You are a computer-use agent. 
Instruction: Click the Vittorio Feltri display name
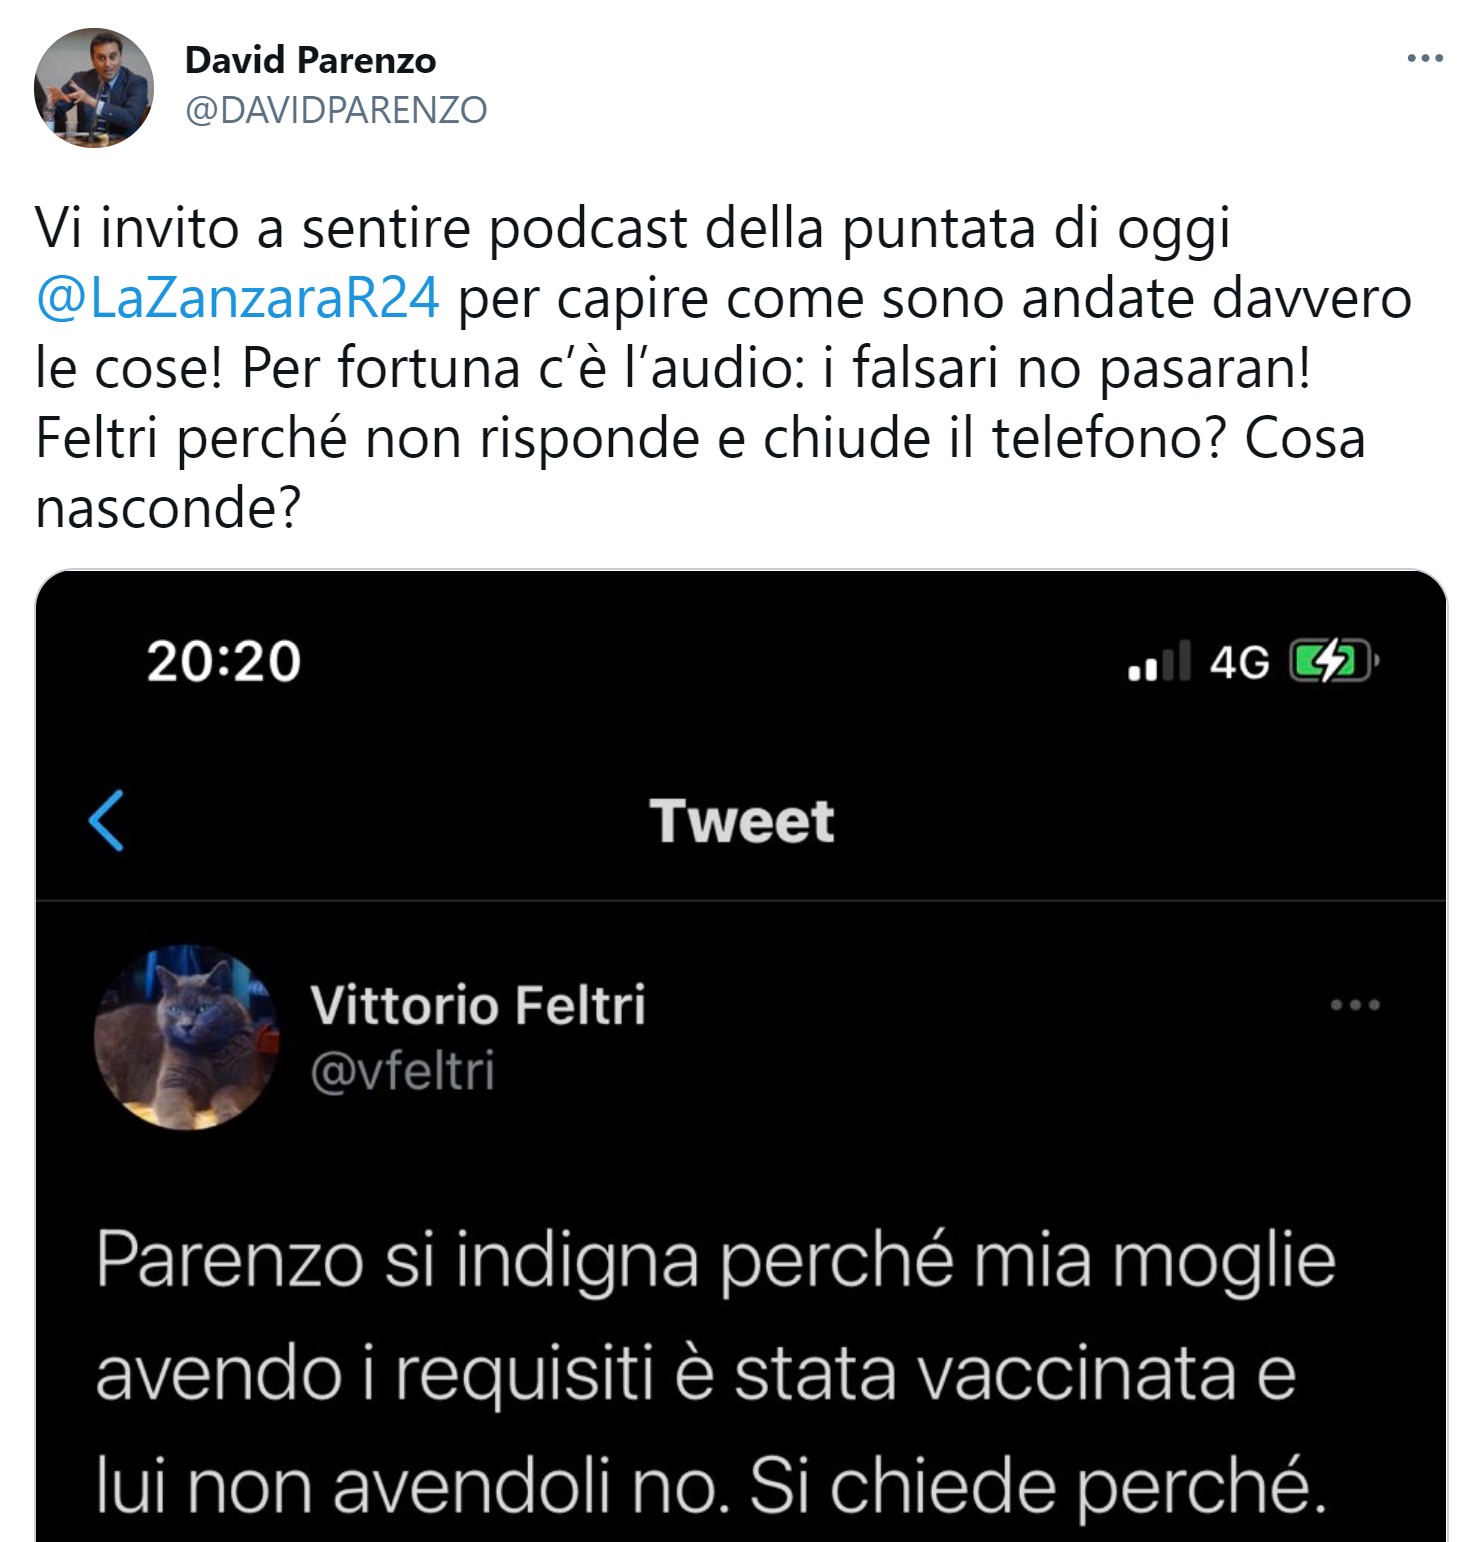click(478, 1005)
